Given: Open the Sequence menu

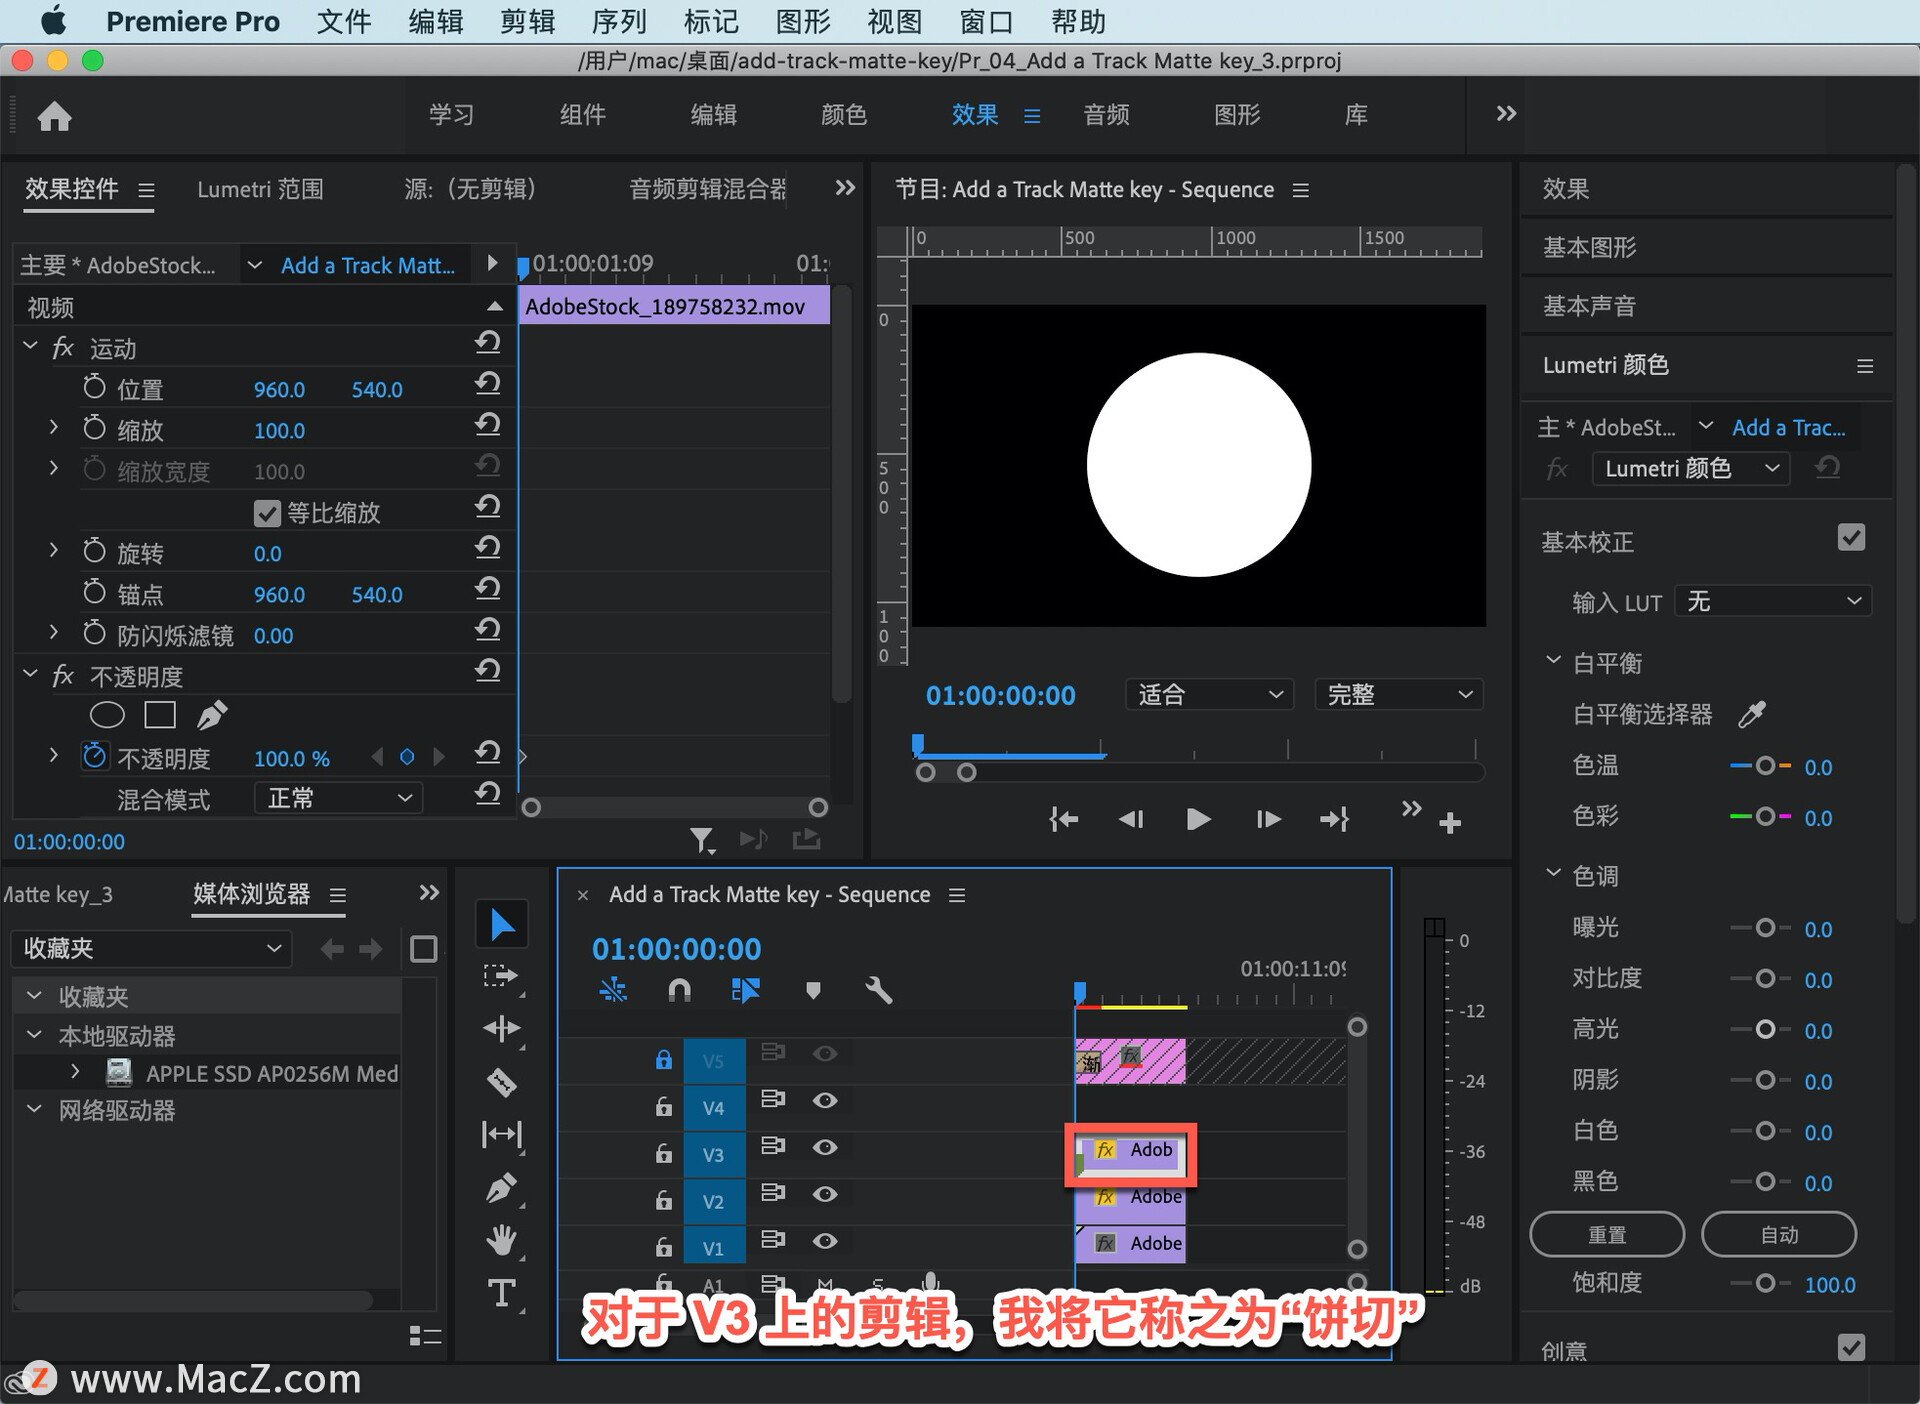Looking at the screenshot, I should coord(619,21).
